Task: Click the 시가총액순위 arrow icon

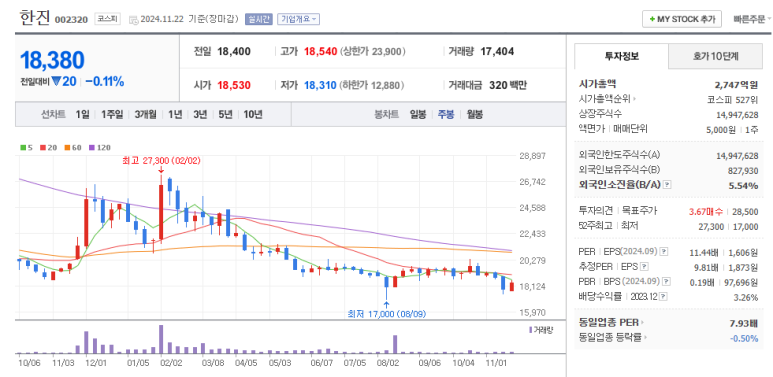Action: click(635, 99)
